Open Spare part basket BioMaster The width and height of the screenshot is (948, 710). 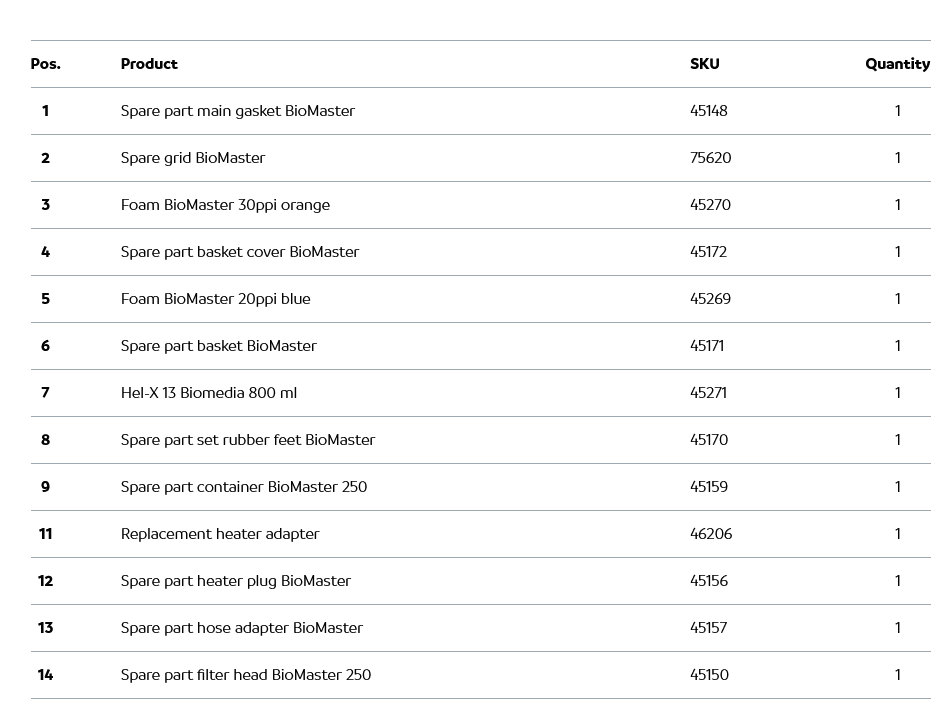pyautogui.click(x=218, y=346)
